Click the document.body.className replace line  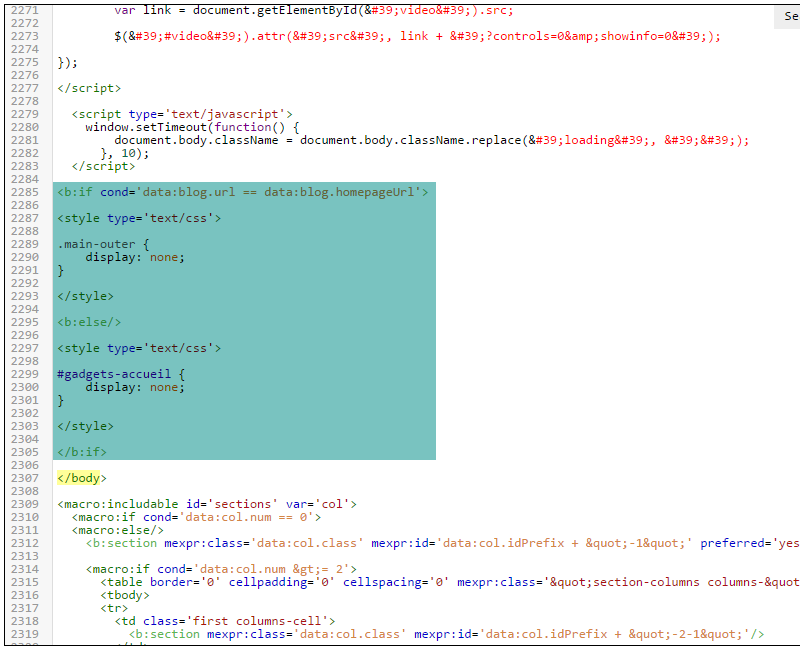(x=432, y=140)
